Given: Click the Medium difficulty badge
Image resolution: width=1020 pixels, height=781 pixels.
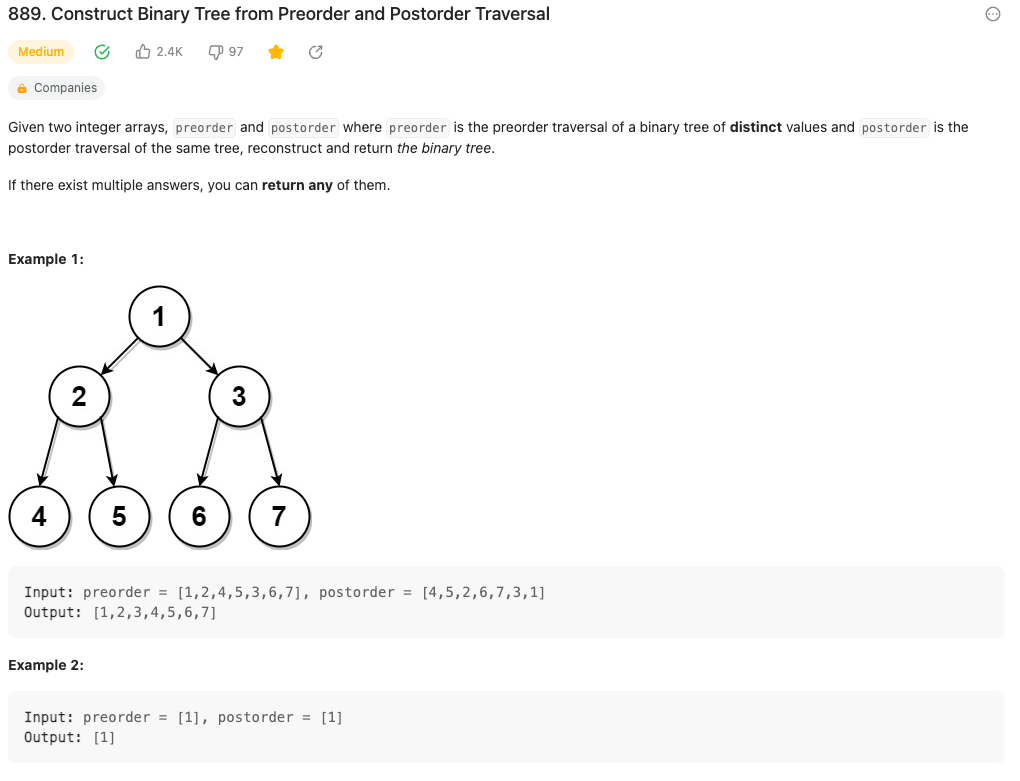Looking at the screenshot, I should coord(41,52).
